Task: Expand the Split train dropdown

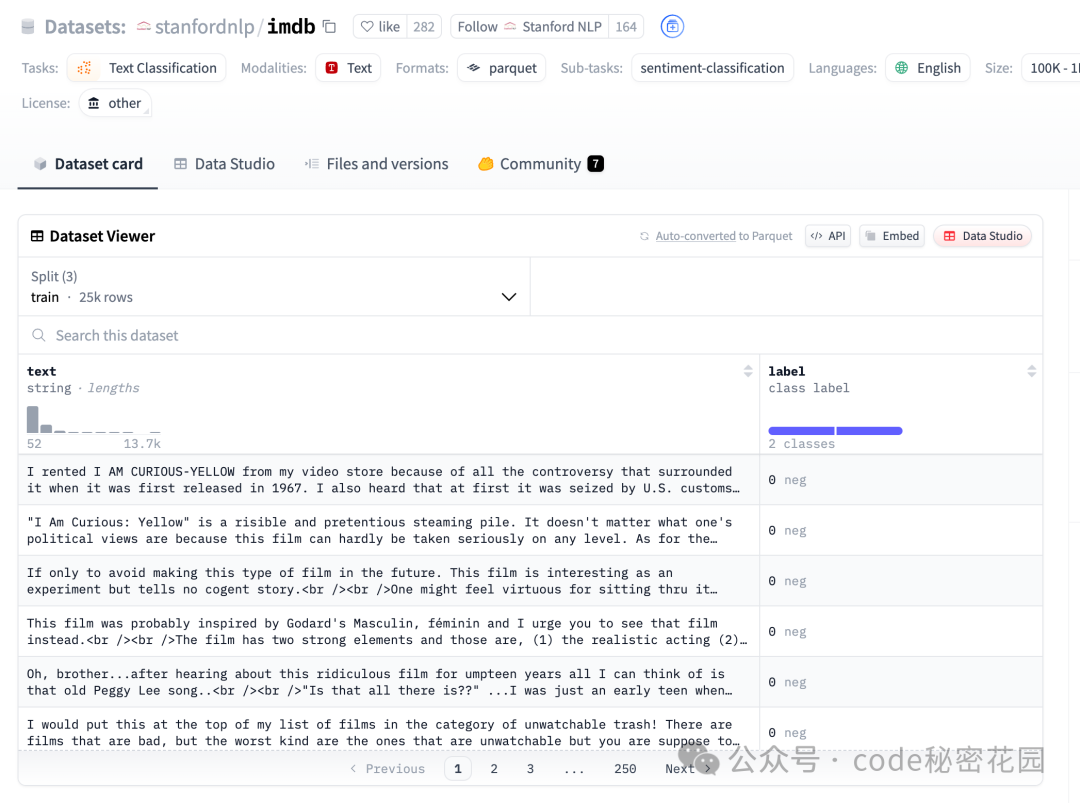Action: 274,287
